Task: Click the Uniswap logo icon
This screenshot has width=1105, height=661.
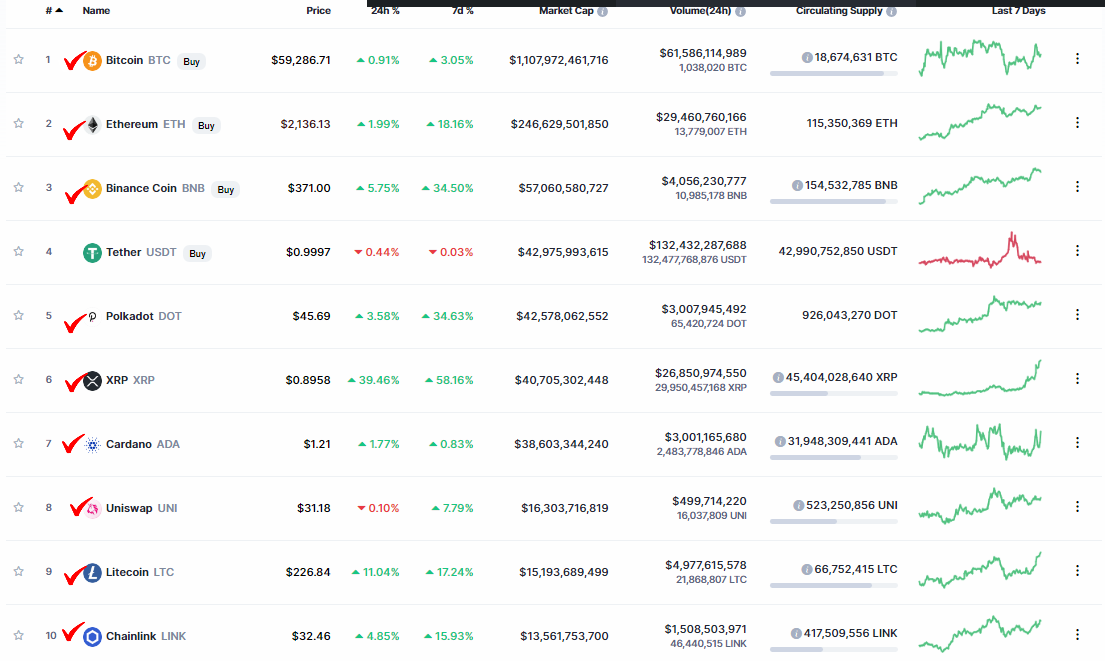Action: pyautogui.click(x=92, y=509)
